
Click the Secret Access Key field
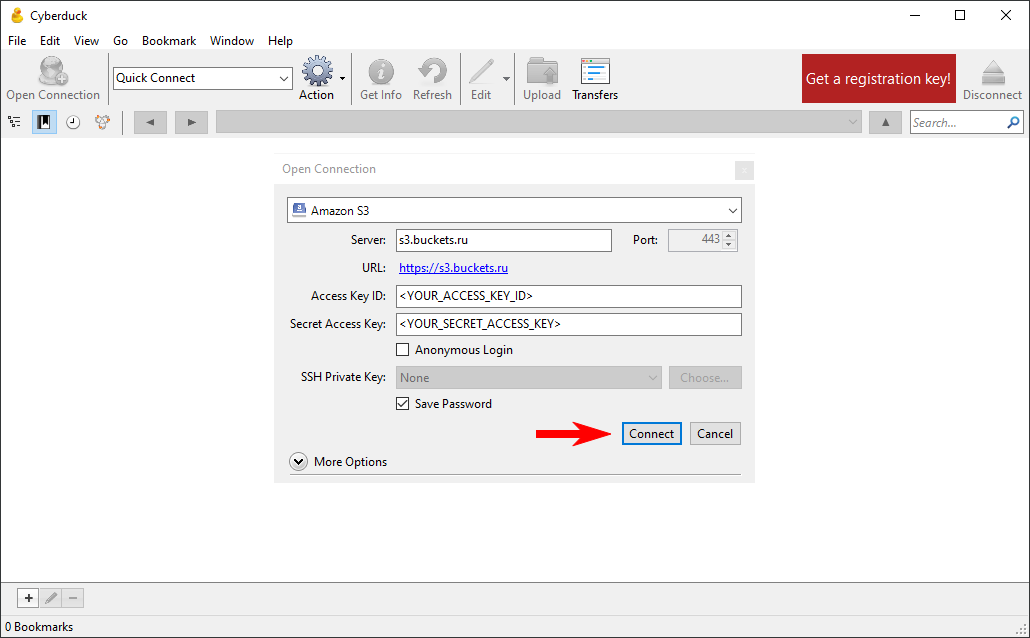click(569, 325)
